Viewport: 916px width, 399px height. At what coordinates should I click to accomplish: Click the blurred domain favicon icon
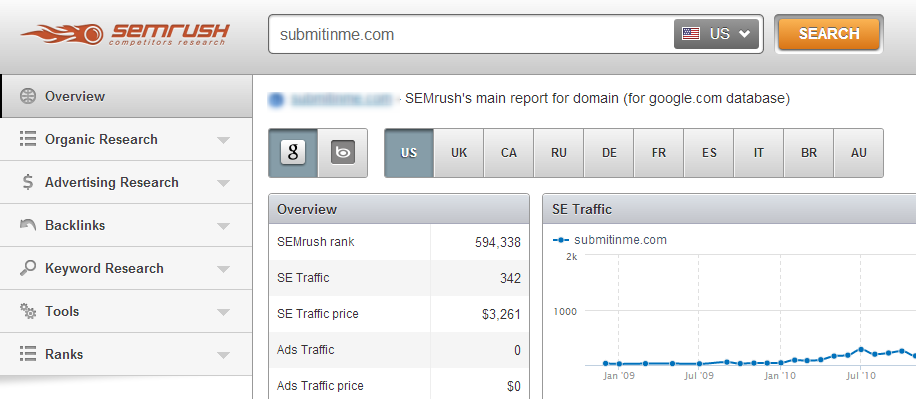(x=276, y=99)
